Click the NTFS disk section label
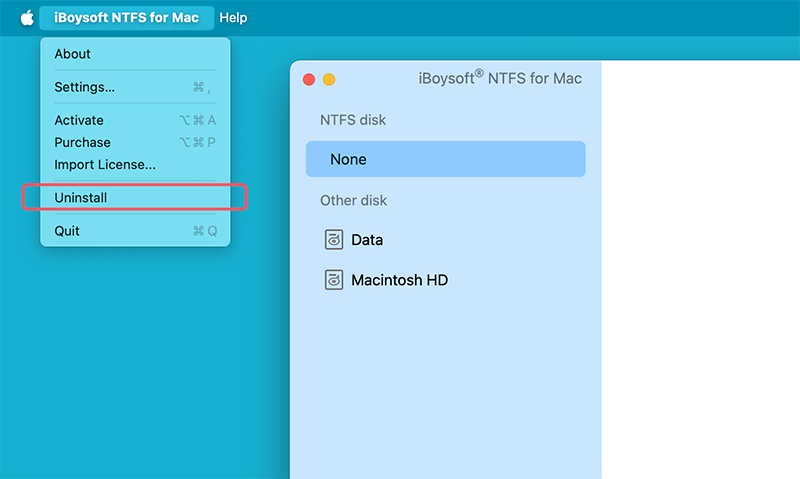The image size is (800, 479). pos(353,120)
